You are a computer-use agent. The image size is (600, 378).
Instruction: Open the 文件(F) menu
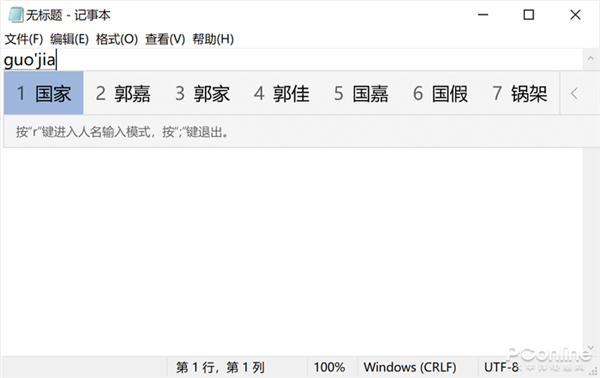24,39
